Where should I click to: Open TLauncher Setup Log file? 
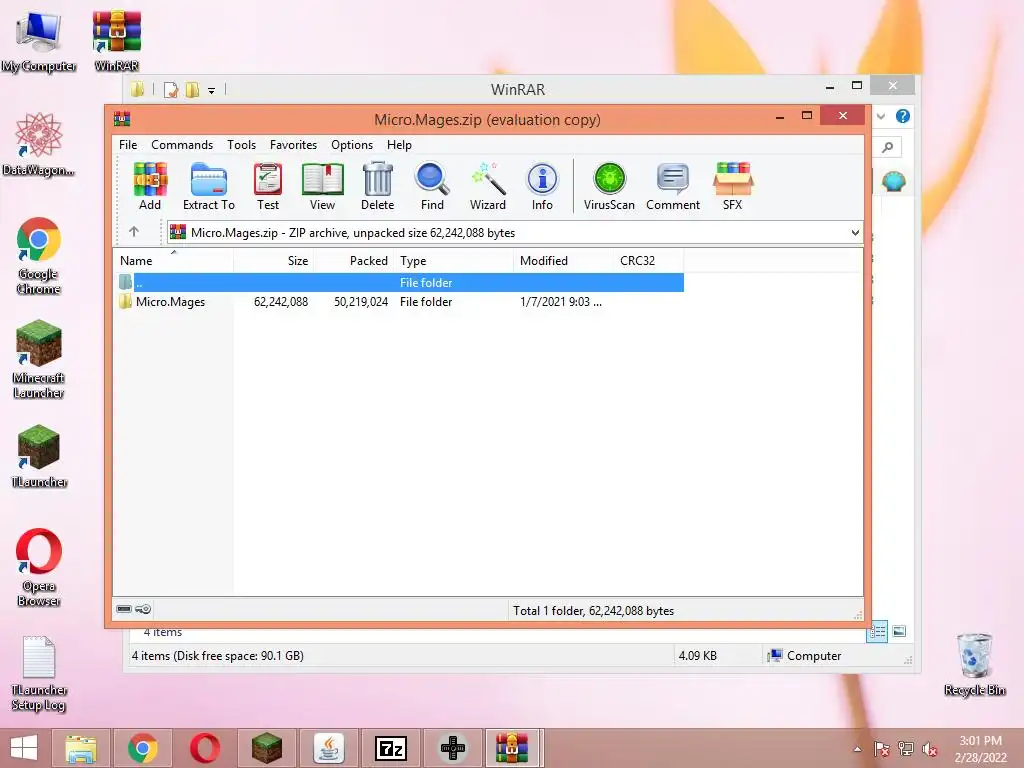39,673
